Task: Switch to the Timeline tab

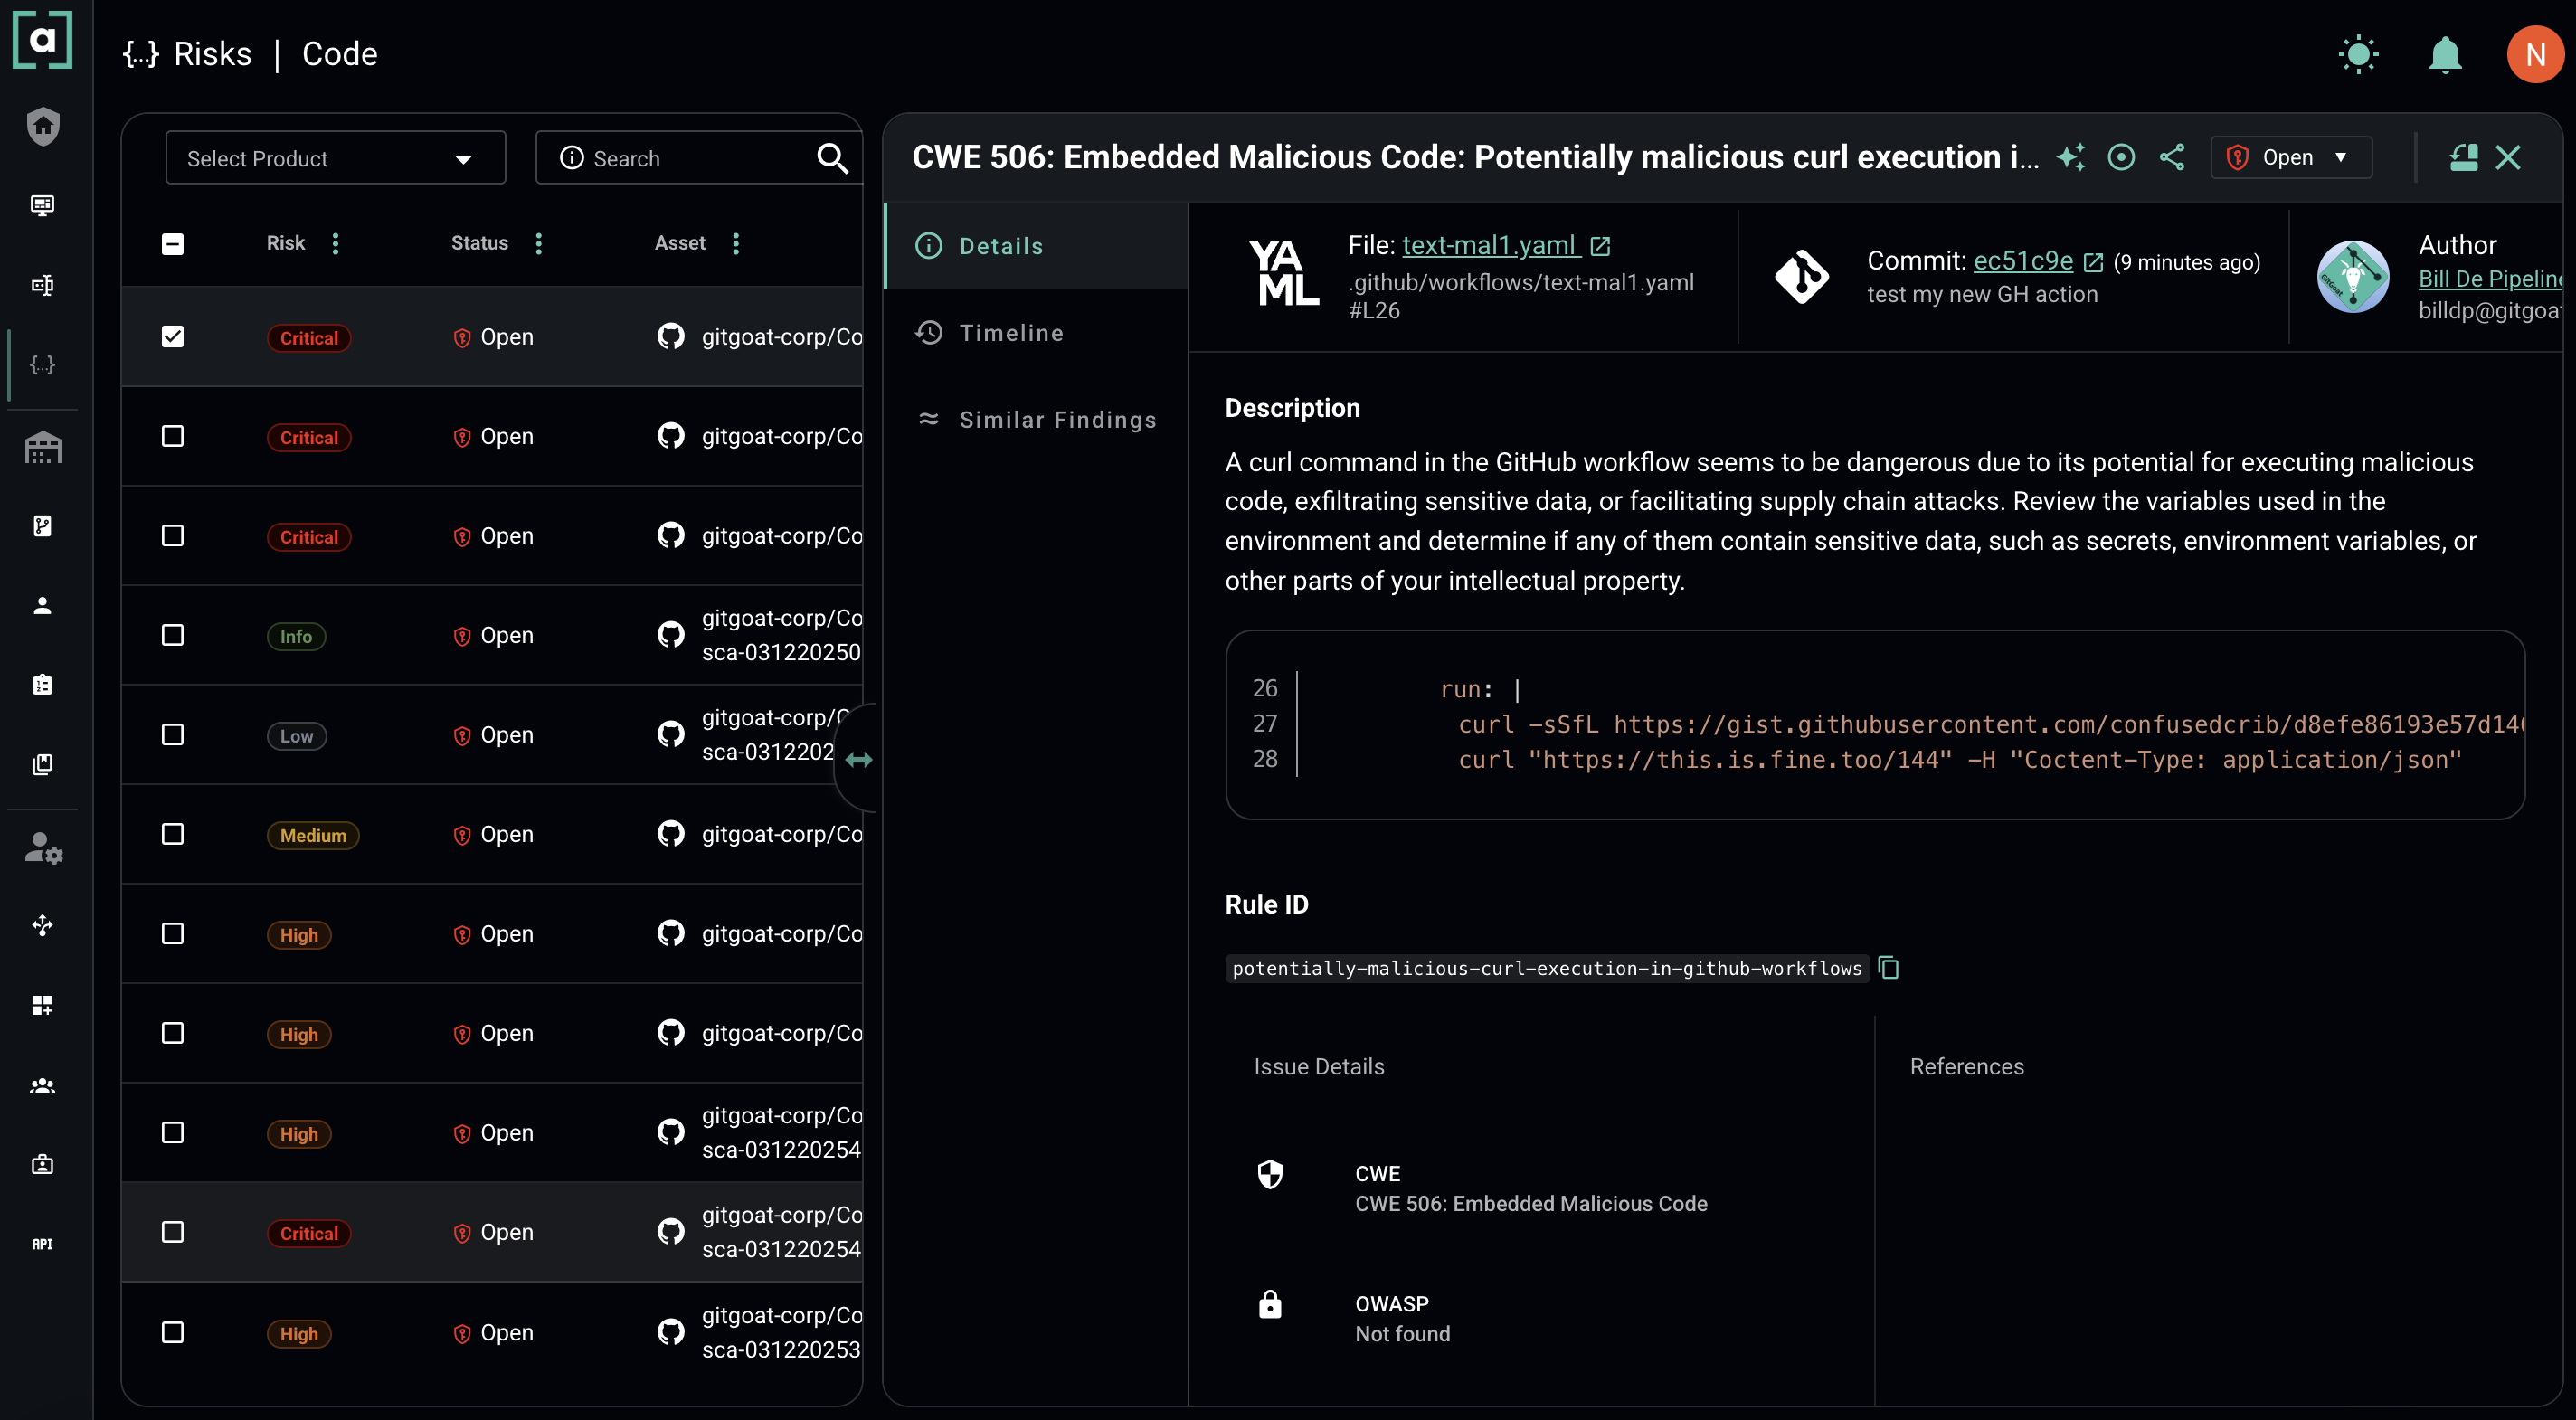Action: click(x=1010, y=333)
